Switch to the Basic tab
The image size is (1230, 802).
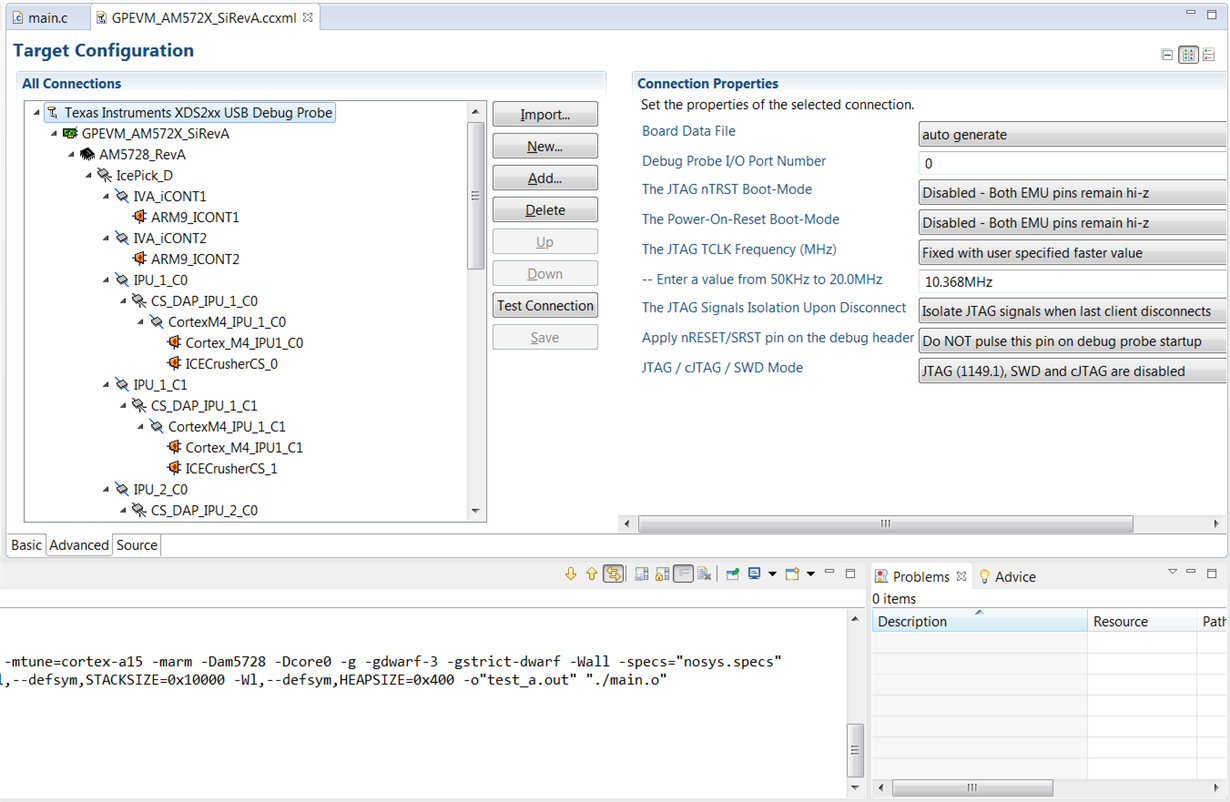(x=27, y=545)
